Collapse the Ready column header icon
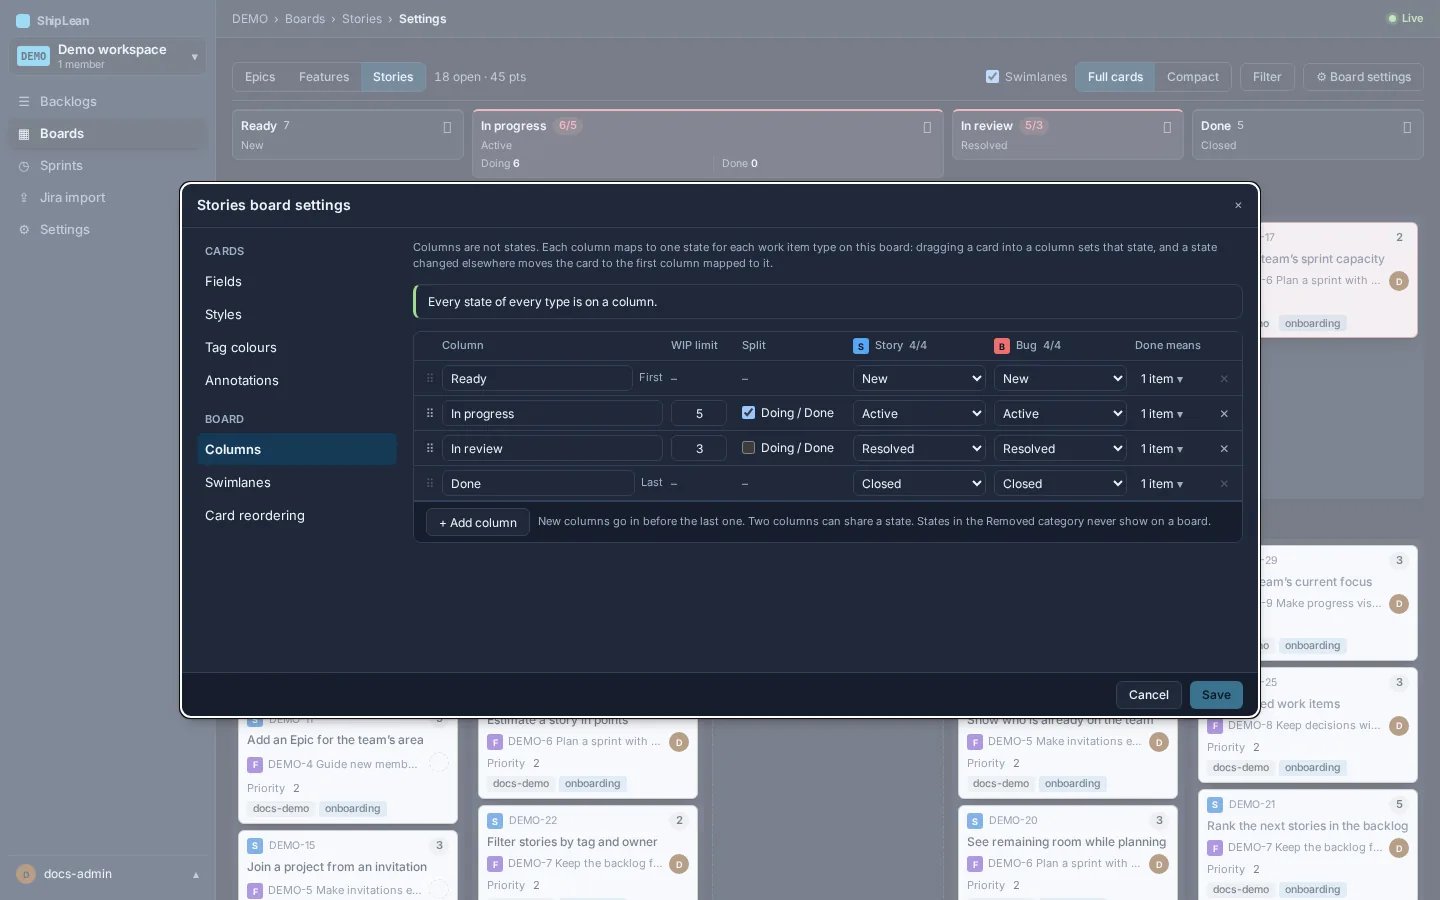This screenshot has width=1440, height=900. (x=447, y=127)
